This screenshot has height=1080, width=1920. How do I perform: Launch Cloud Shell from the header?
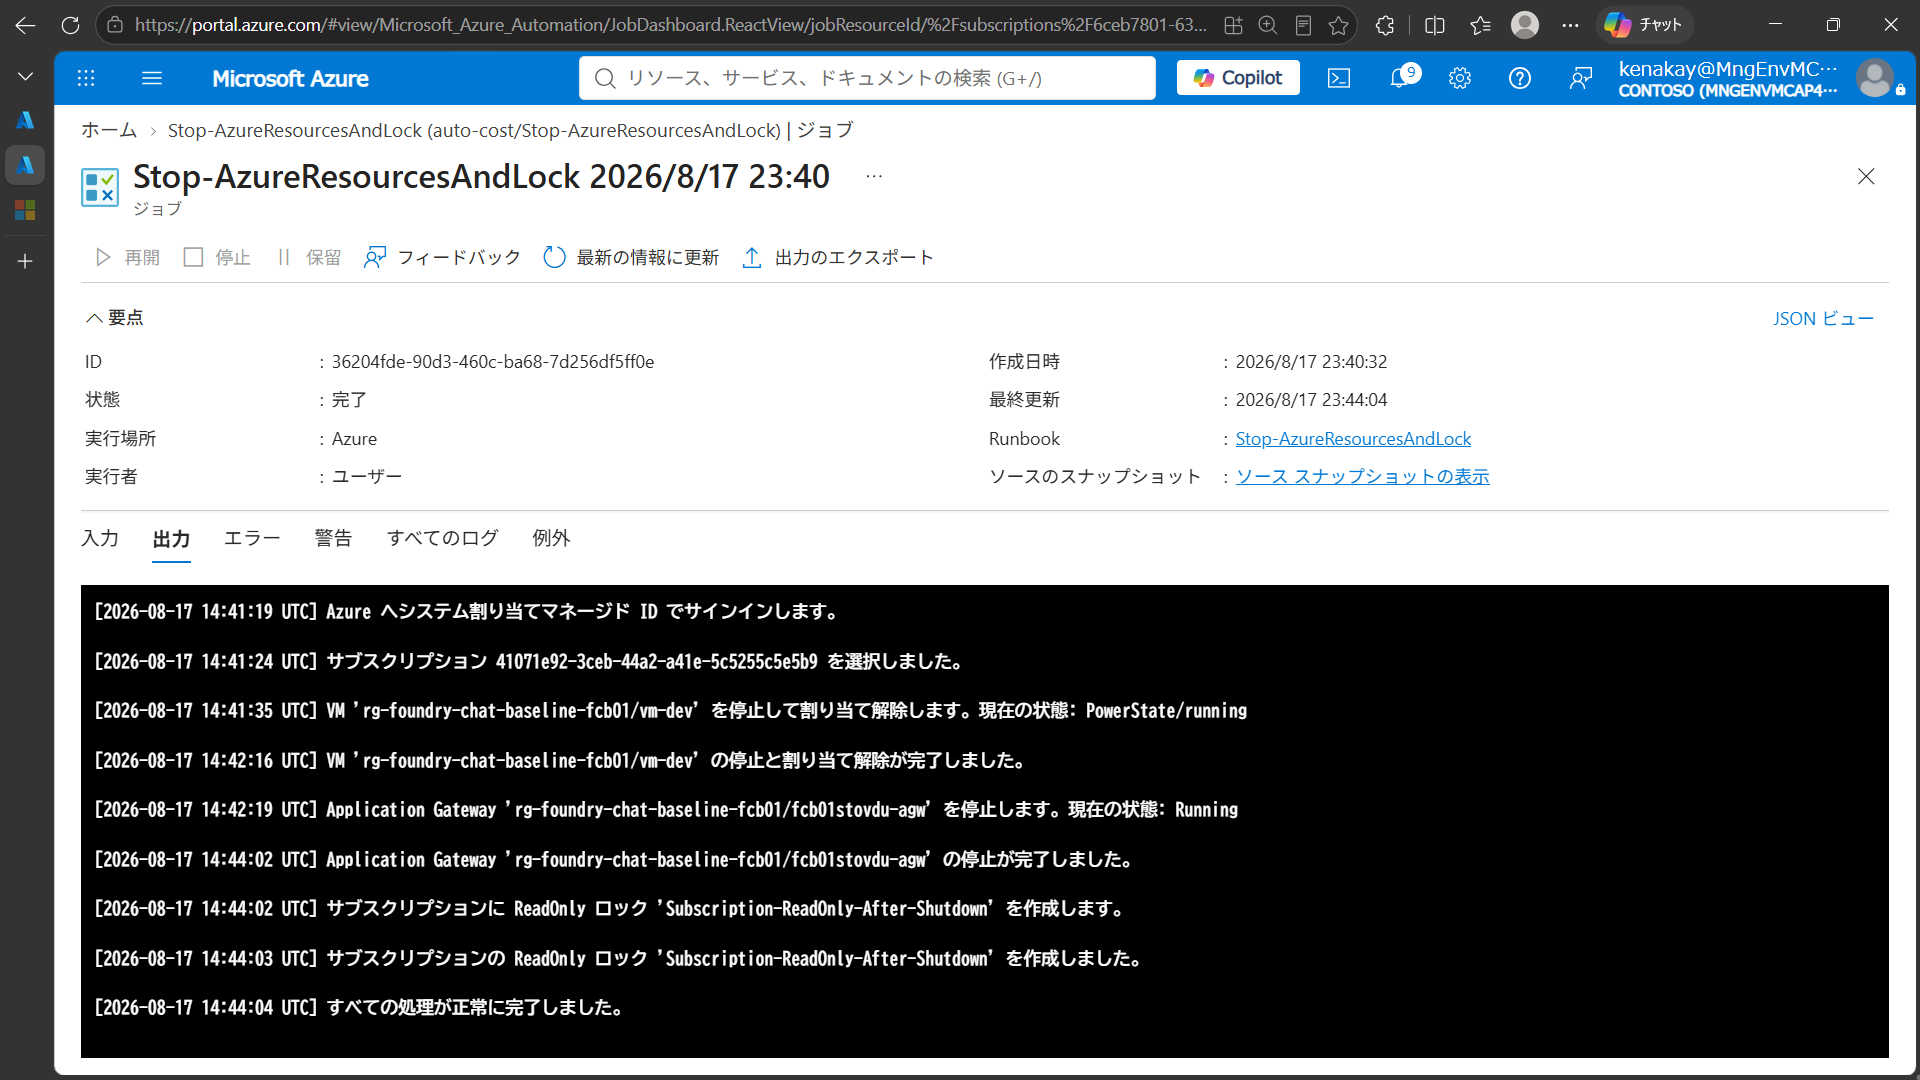point(1339,78)
